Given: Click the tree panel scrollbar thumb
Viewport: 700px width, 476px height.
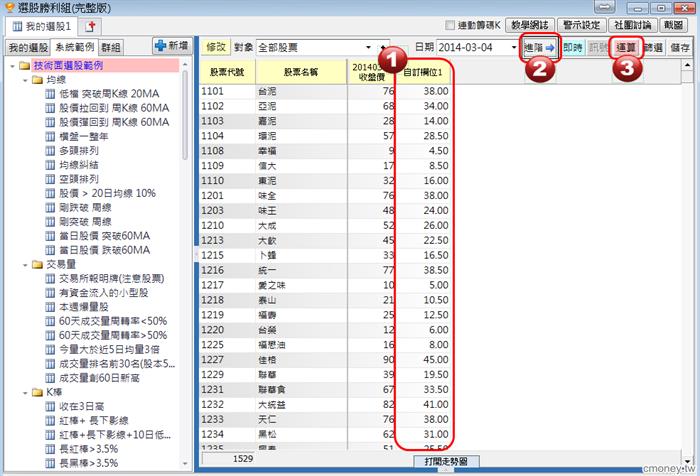Looking at the screenshot, I should point(185,115).
